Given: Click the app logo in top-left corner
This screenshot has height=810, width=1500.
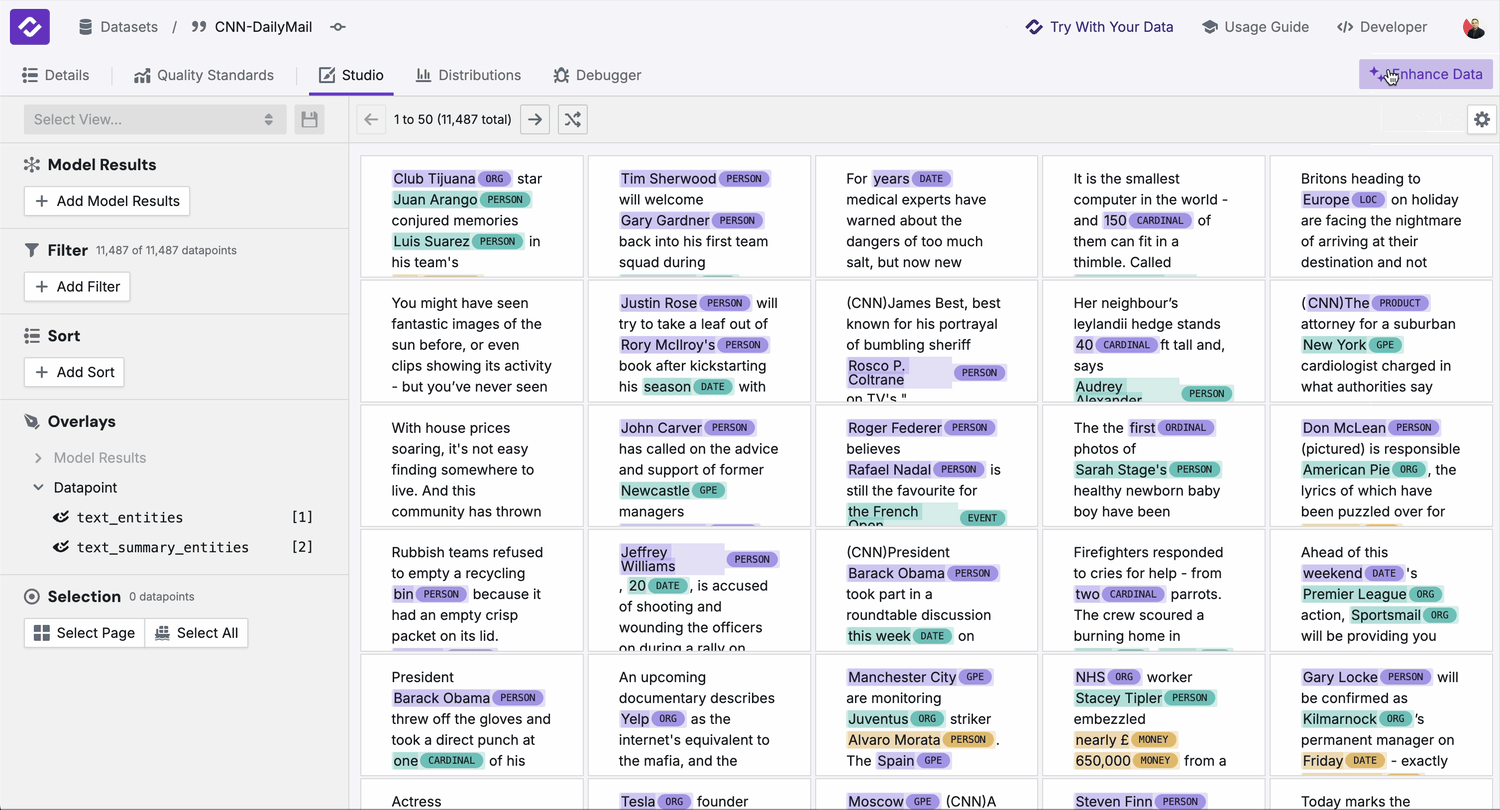Looking at the screenshot, I should 30,27.
